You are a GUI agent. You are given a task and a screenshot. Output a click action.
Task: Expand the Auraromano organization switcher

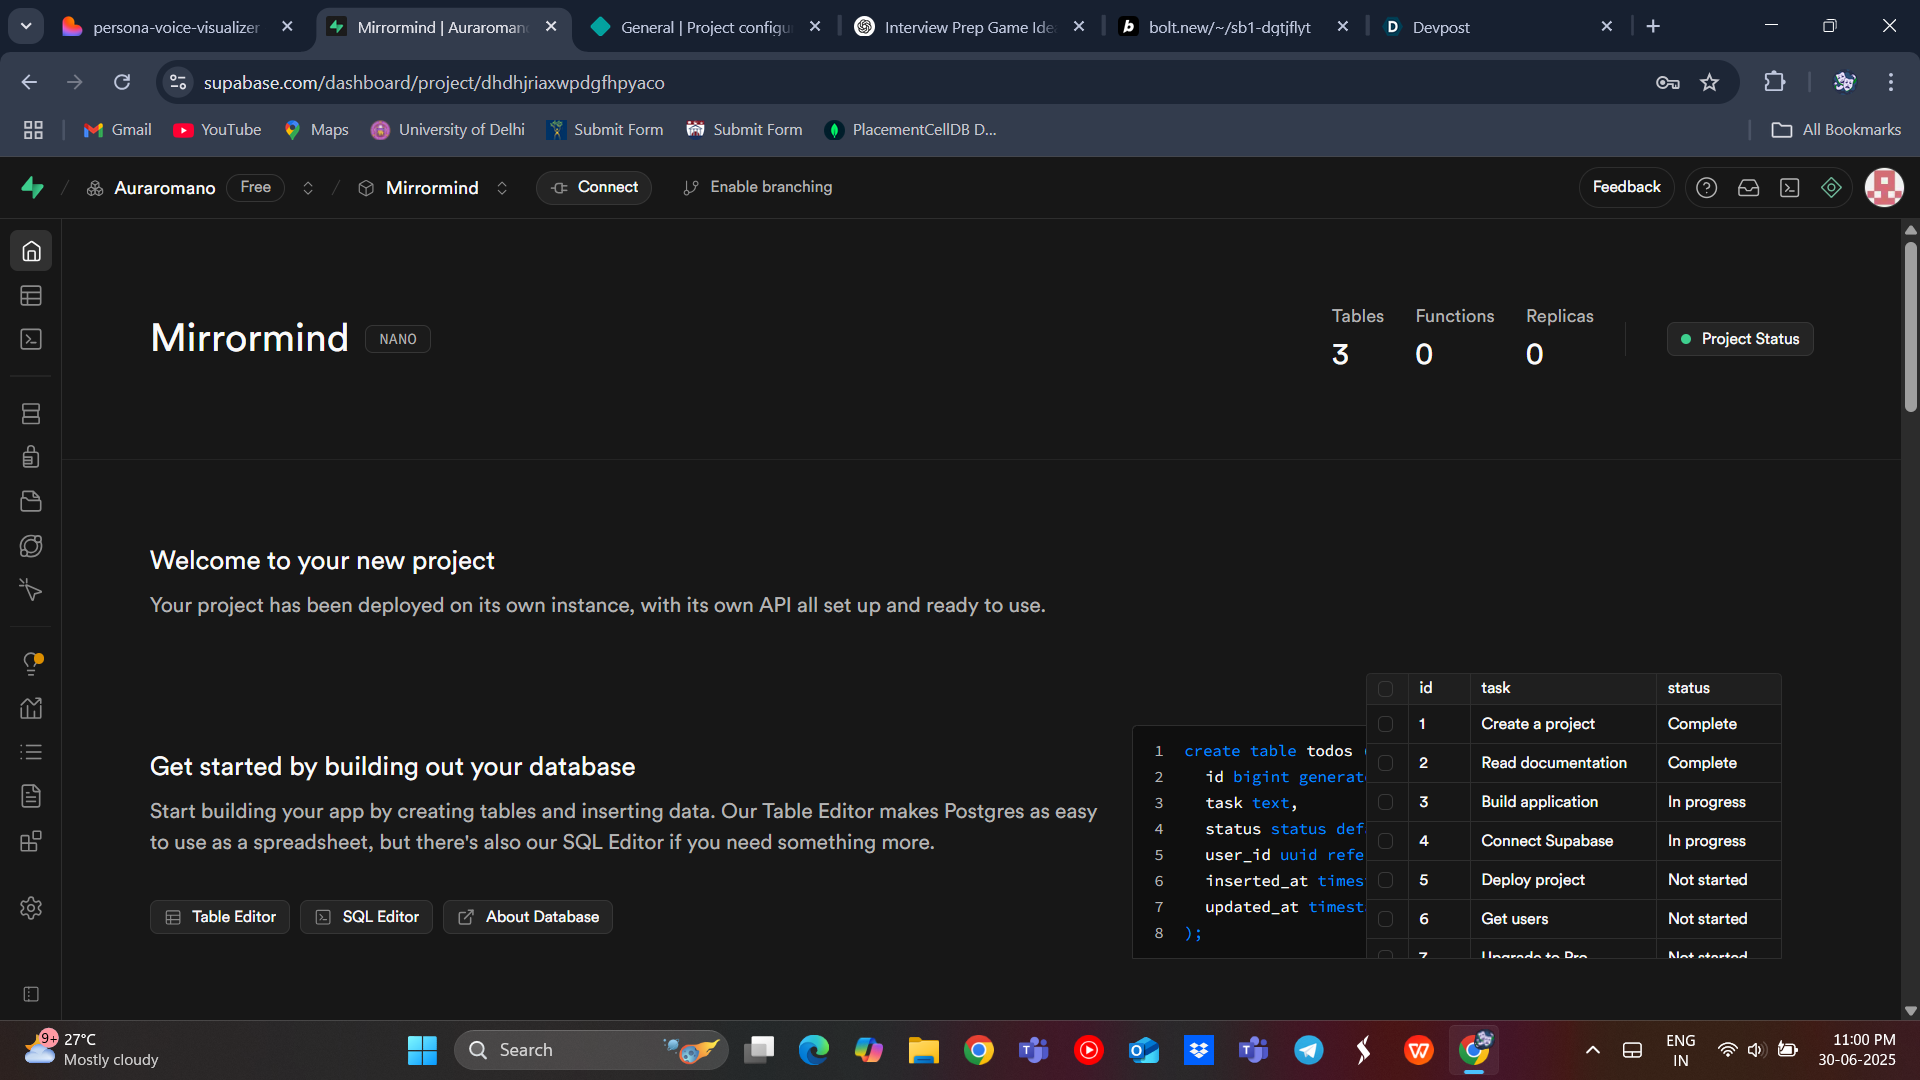(308, 188)
